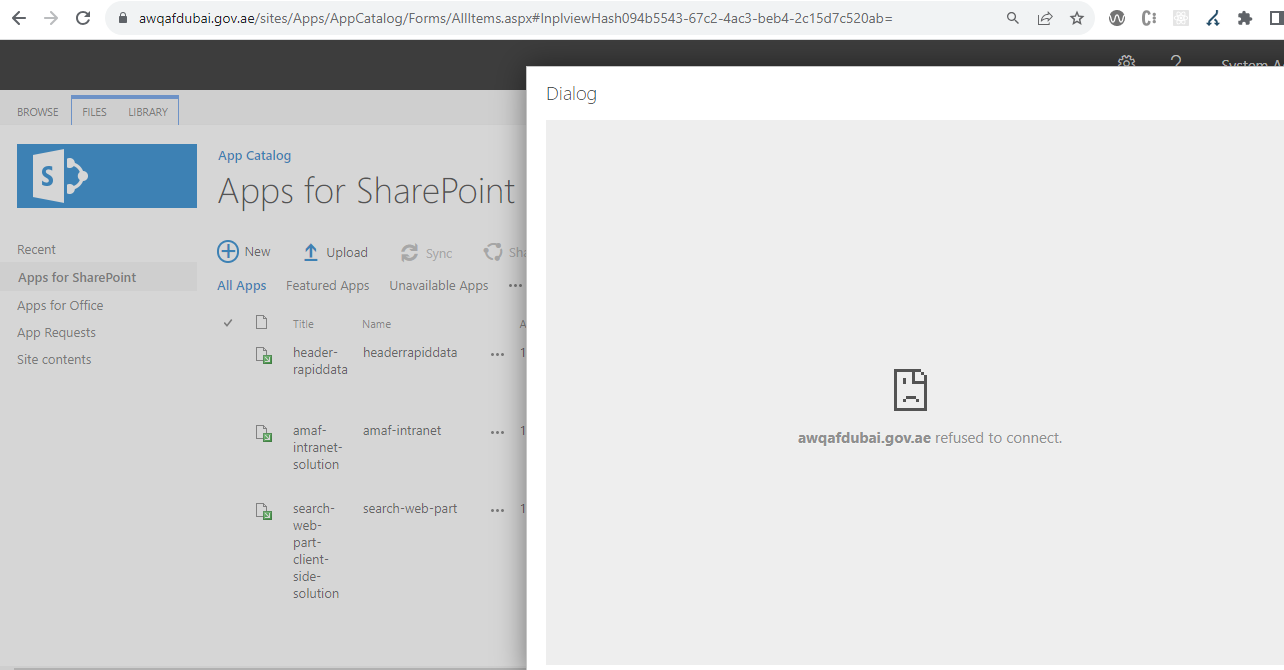The image size is (1284, 670).
Task: Open the headerrapiddata app link
Action: pyautogui.click(x=410, y=352)
